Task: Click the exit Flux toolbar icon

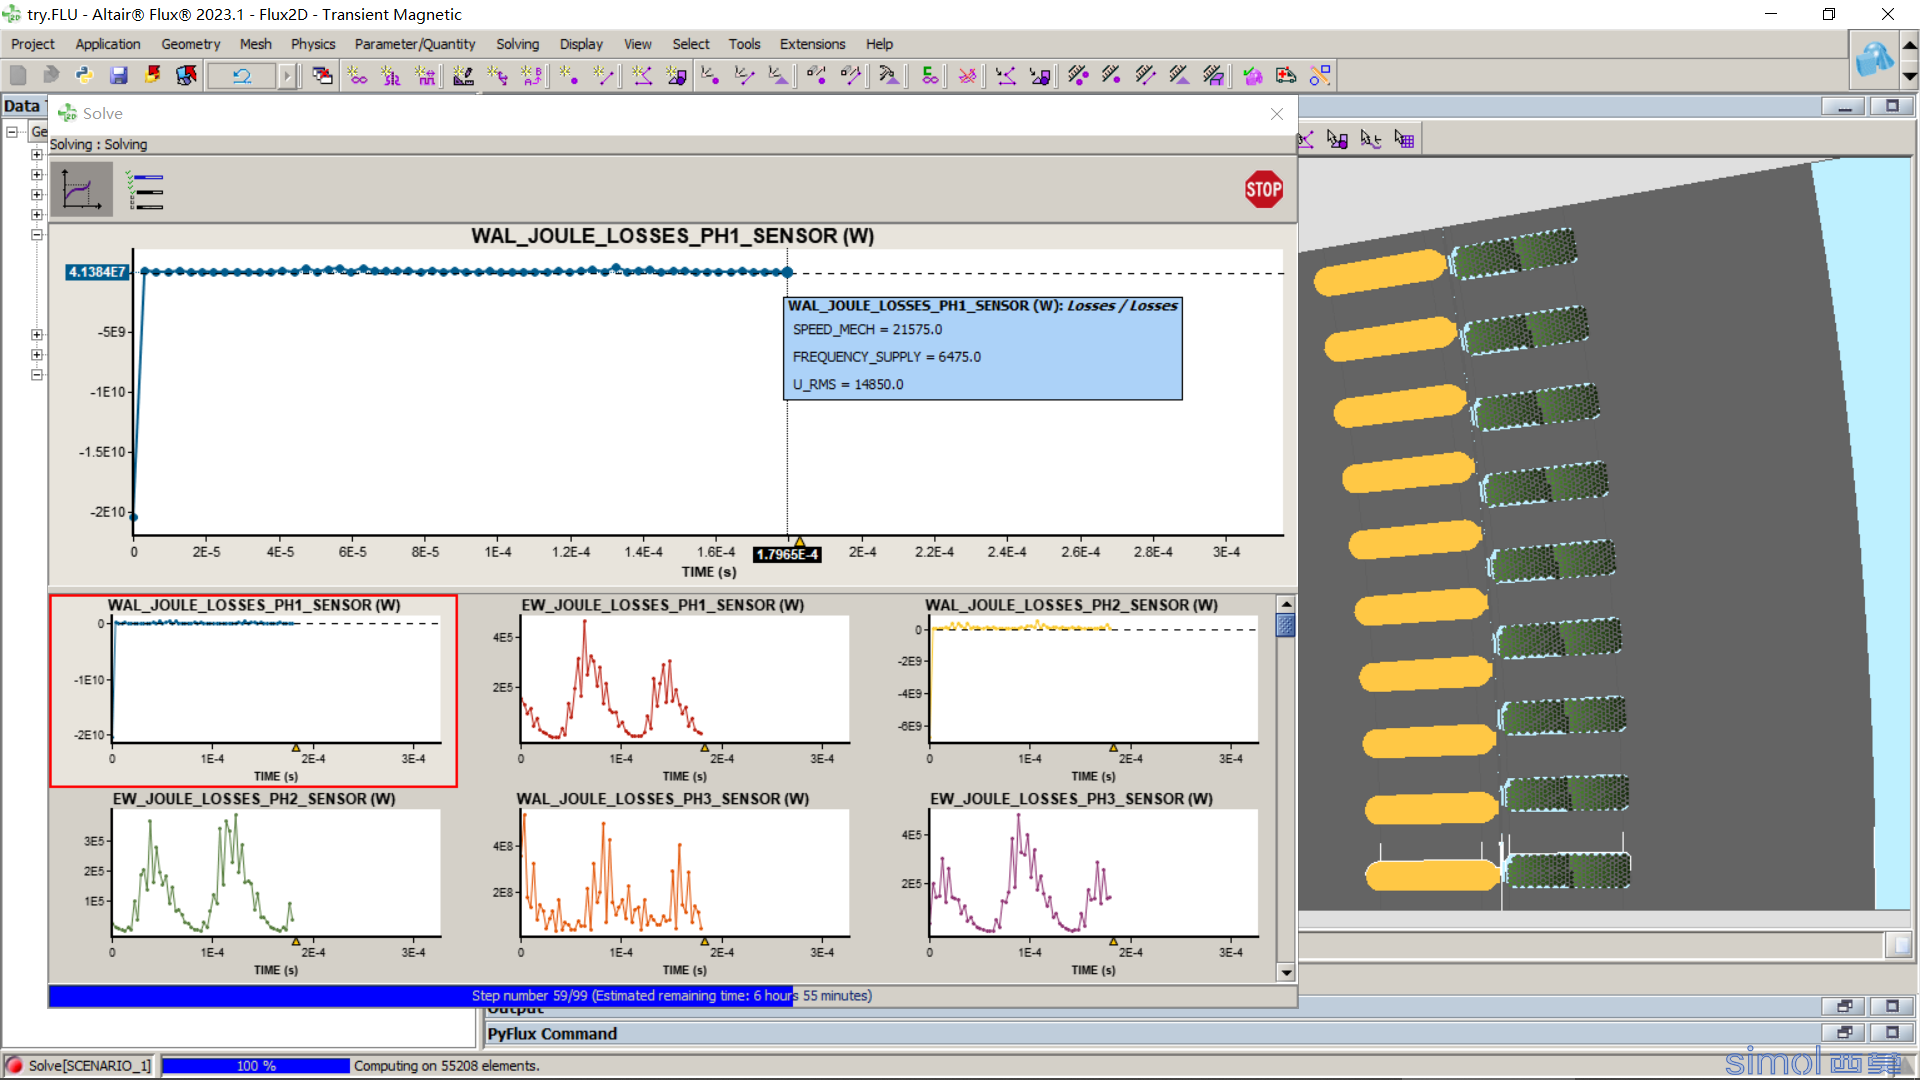Action: (187, 75)
